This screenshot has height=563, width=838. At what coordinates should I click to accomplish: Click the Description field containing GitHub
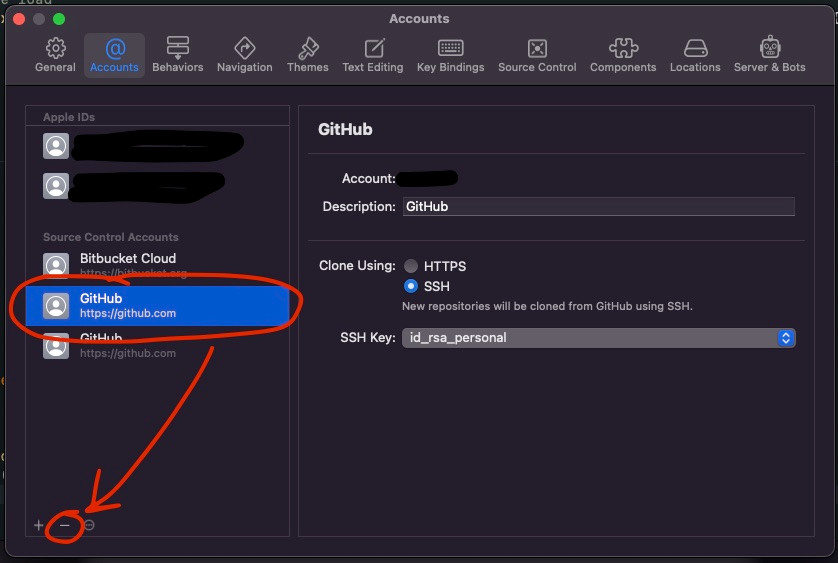click(x=599, y=206)
